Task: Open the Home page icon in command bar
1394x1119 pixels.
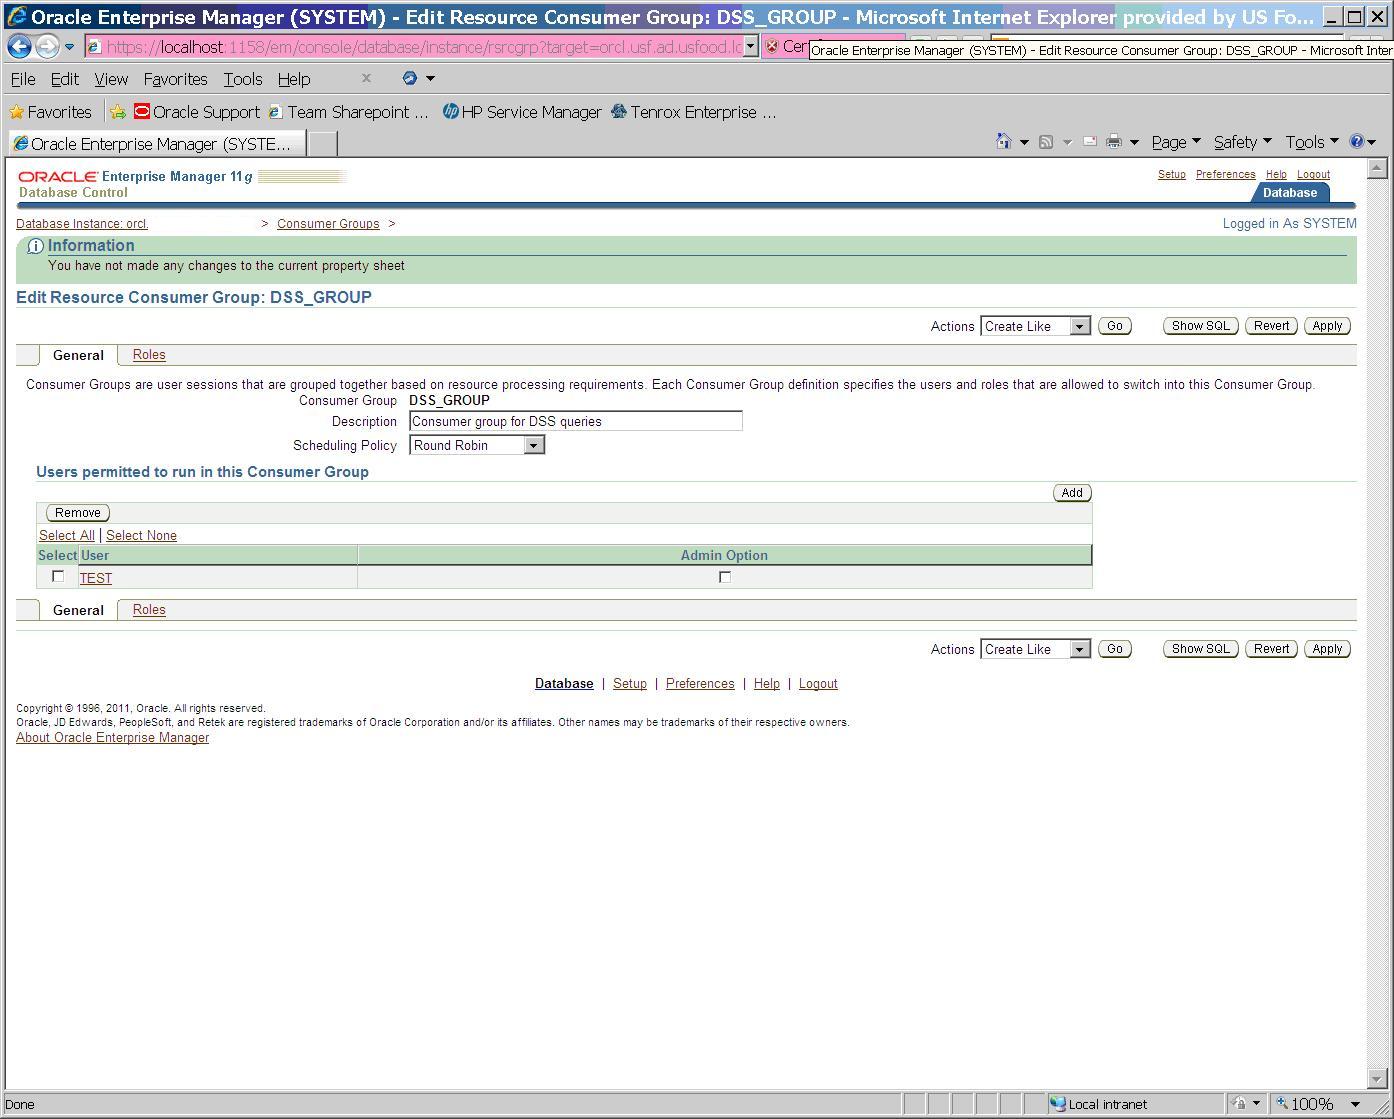Action: (x=1003, y=142)
